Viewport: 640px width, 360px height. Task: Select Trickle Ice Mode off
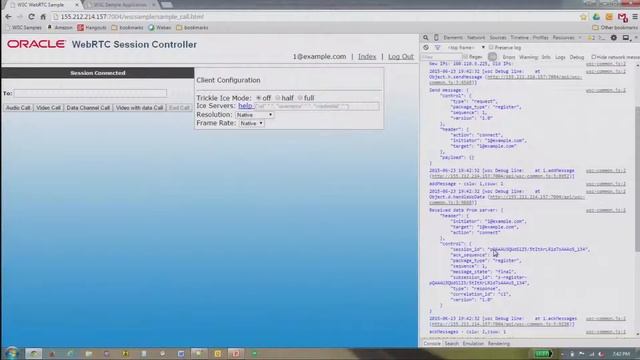tap(258, 98)
